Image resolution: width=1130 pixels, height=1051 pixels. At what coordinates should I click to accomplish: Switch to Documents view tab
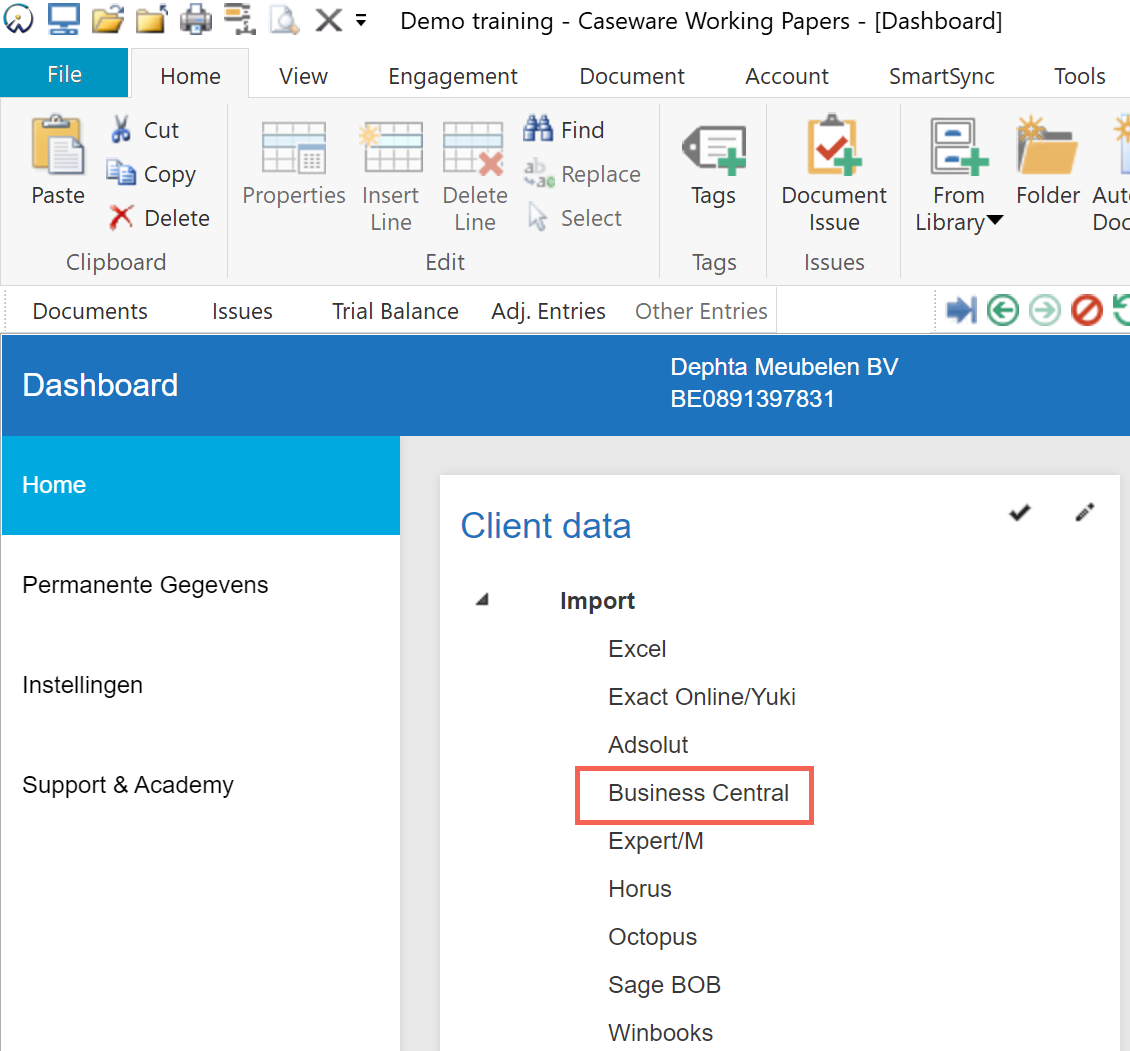click(x=90, y=311)
